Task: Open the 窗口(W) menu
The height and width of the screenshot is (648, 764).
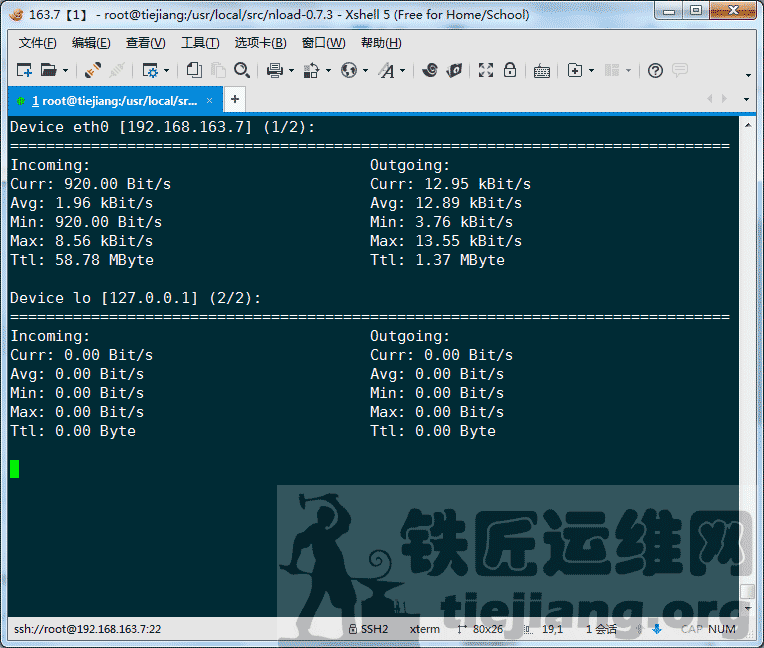Action: pos(324,43)
